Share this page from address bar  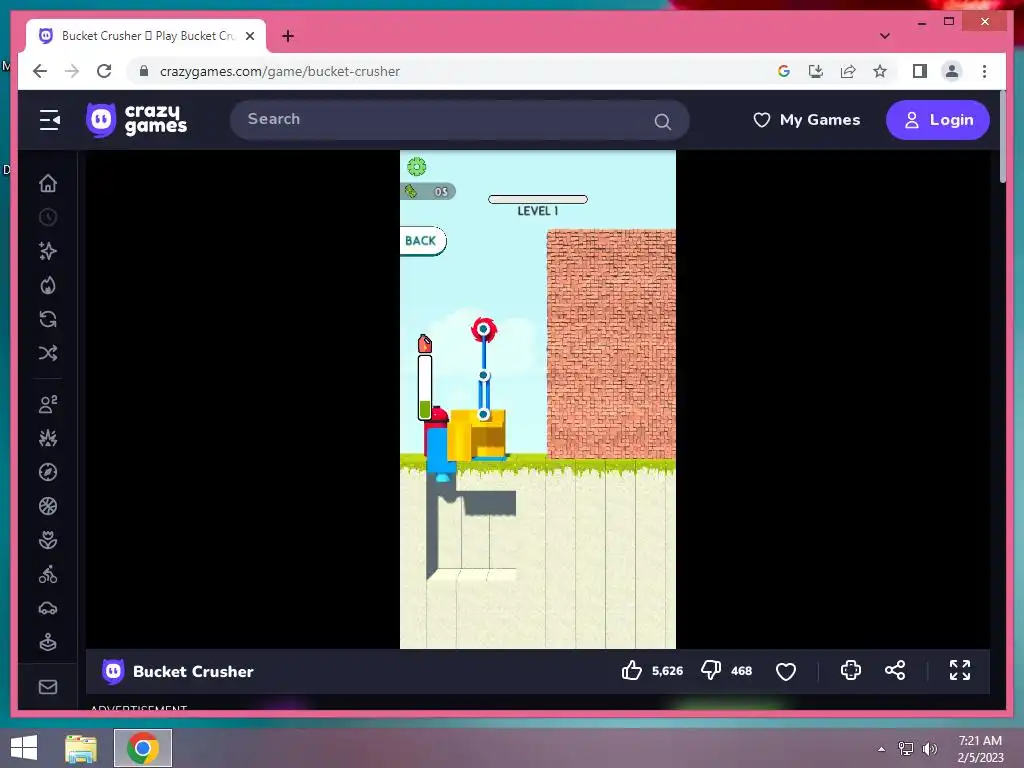tap(848, 71)
